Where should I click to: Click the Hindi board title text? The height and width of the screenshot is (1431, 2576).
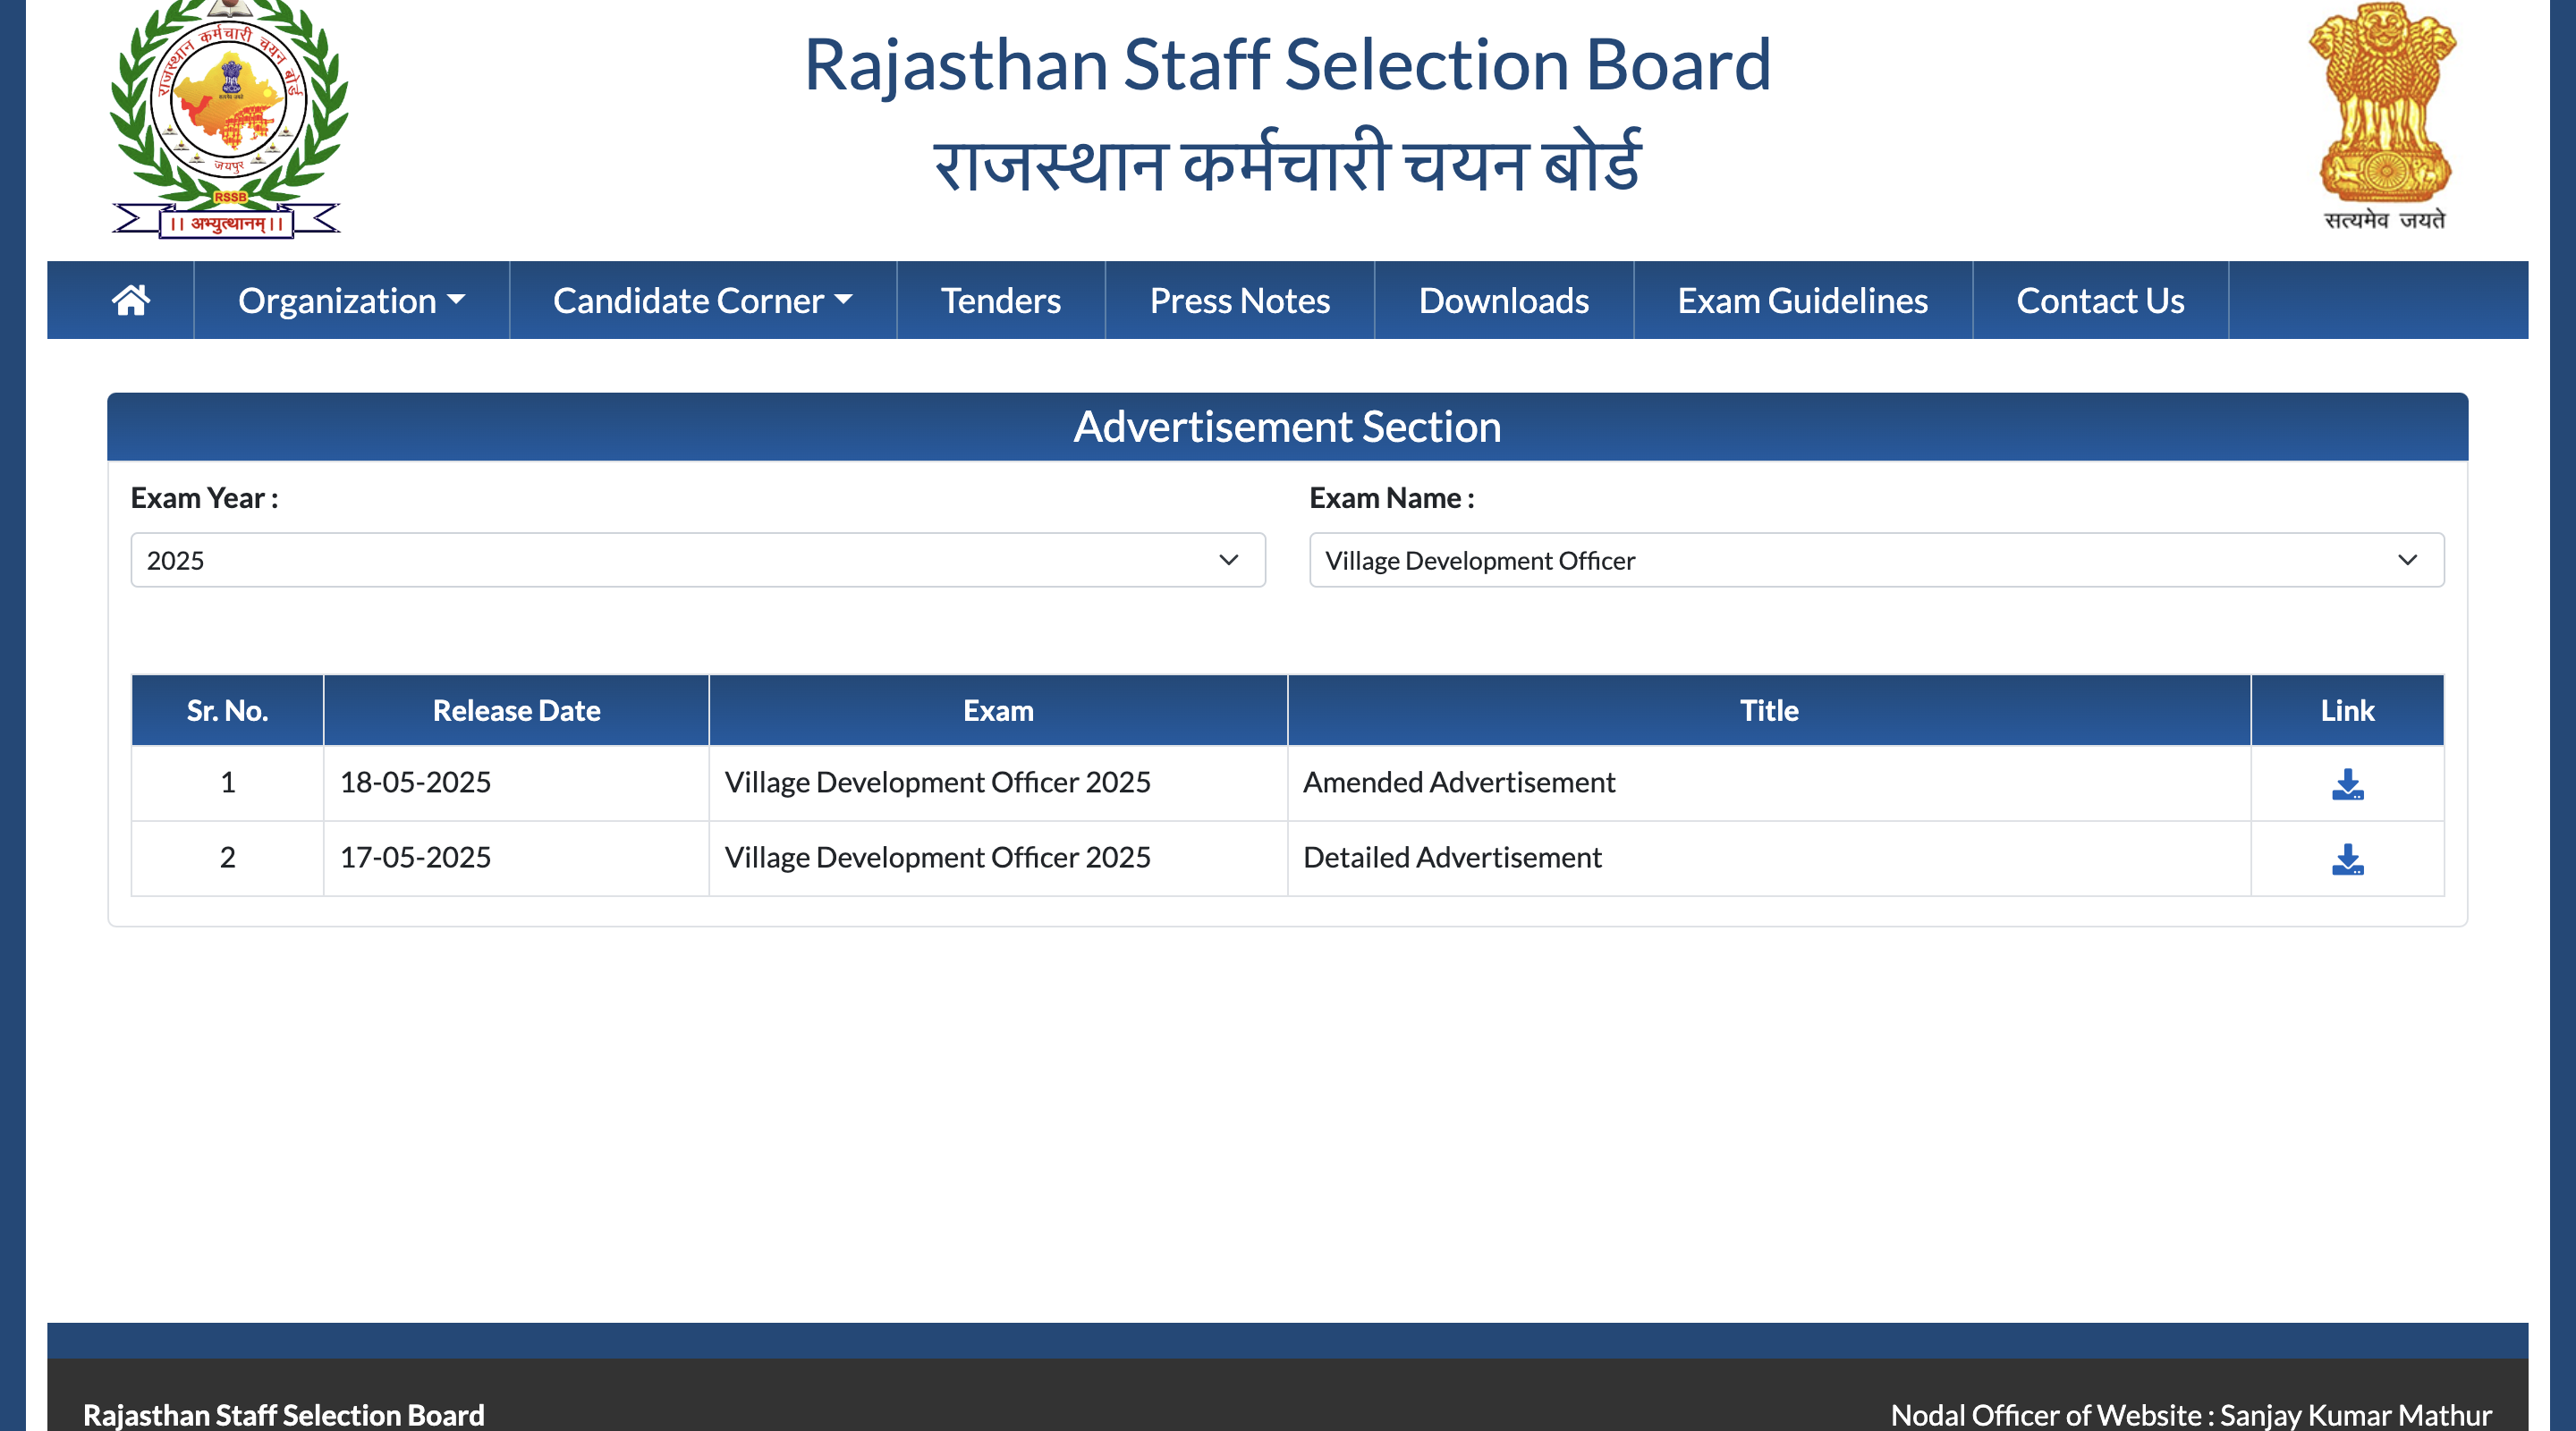click(1287, 162)
